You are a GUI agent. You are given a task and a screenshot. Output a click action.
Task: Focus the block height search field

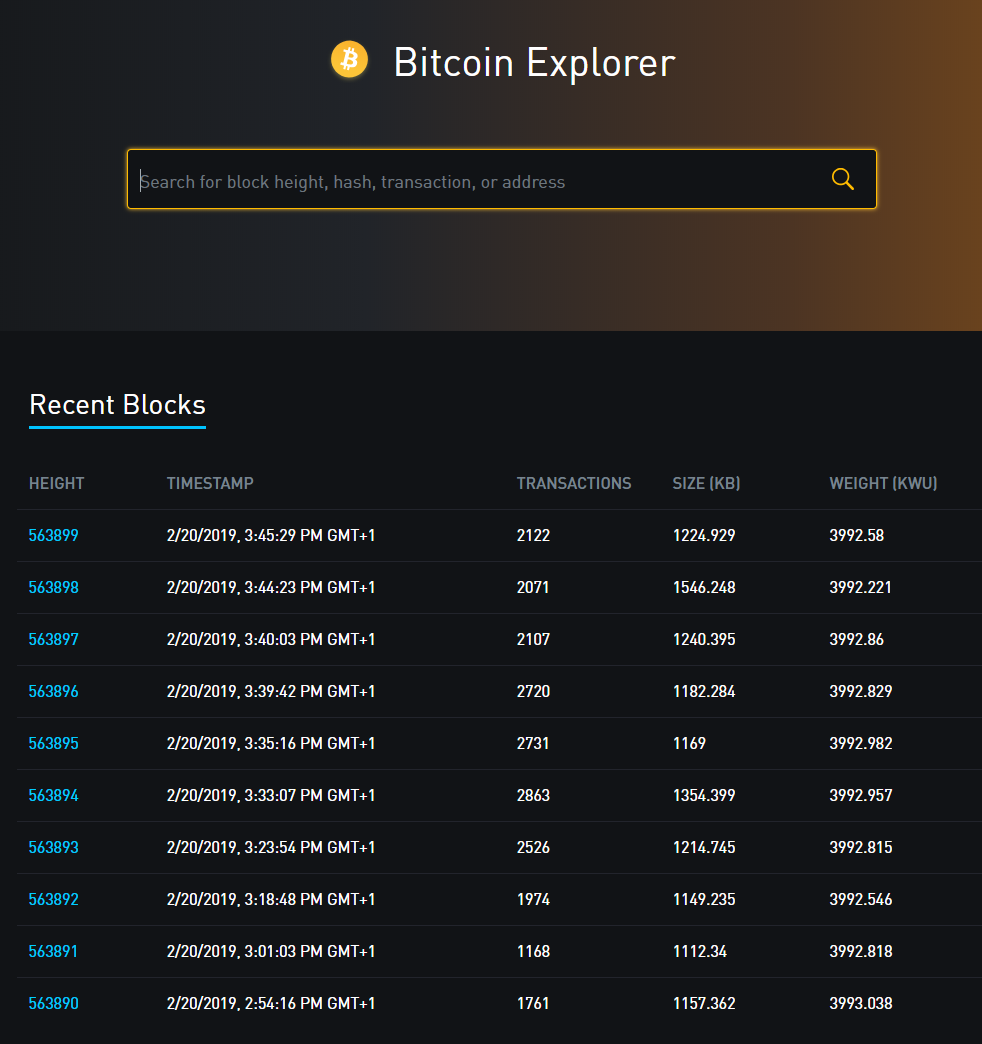click(477, 180)
